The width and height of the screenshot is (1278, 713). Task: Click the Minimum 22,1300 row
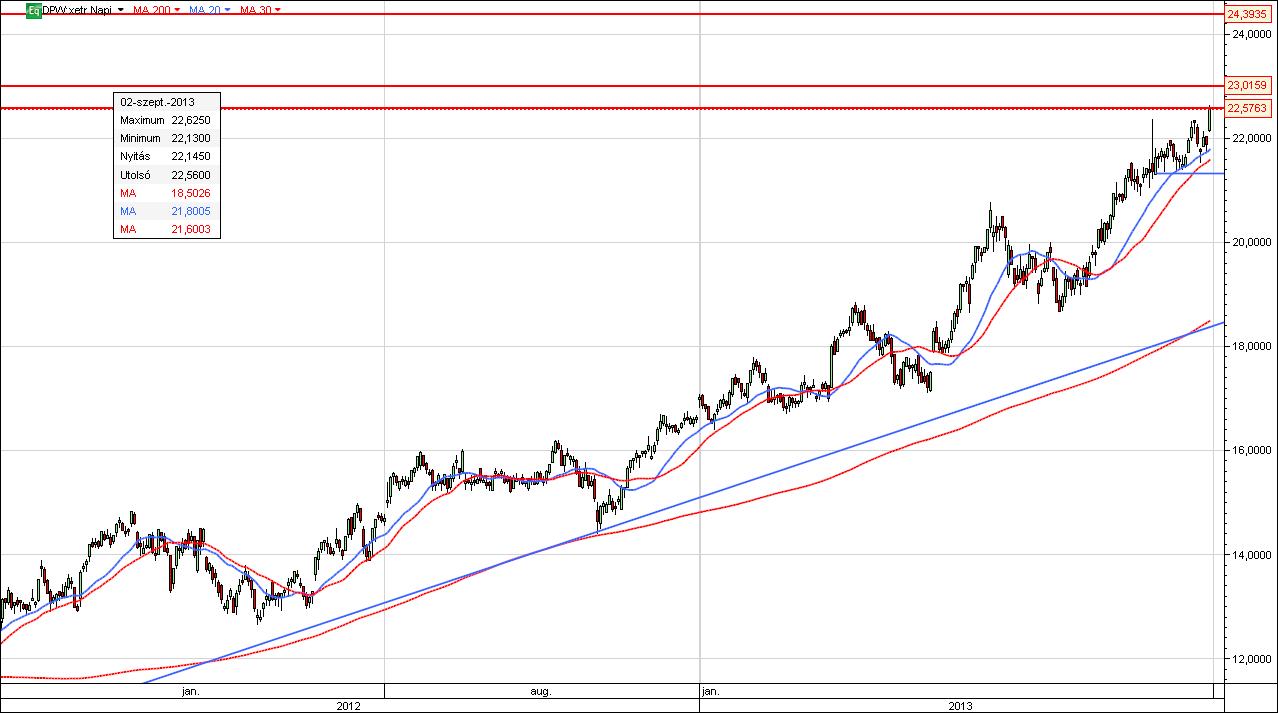(x=166, y=138)
